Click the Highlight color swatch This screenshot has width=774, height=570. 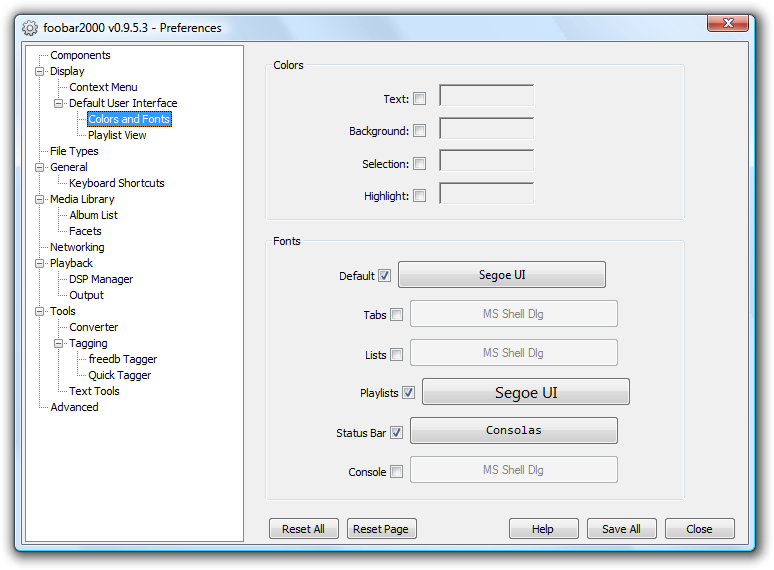pos(486,194)
